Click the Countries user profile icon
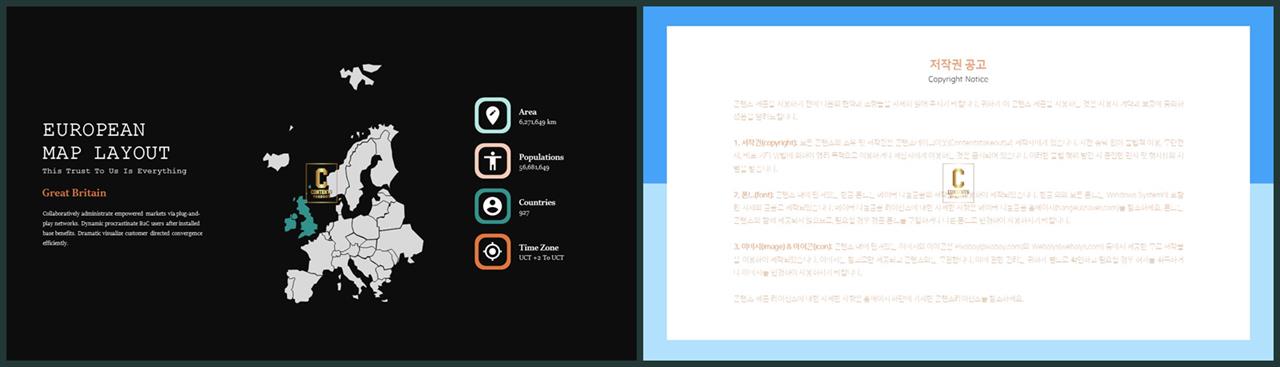The width and height of the screenshot is (1280, 367). 492,206
